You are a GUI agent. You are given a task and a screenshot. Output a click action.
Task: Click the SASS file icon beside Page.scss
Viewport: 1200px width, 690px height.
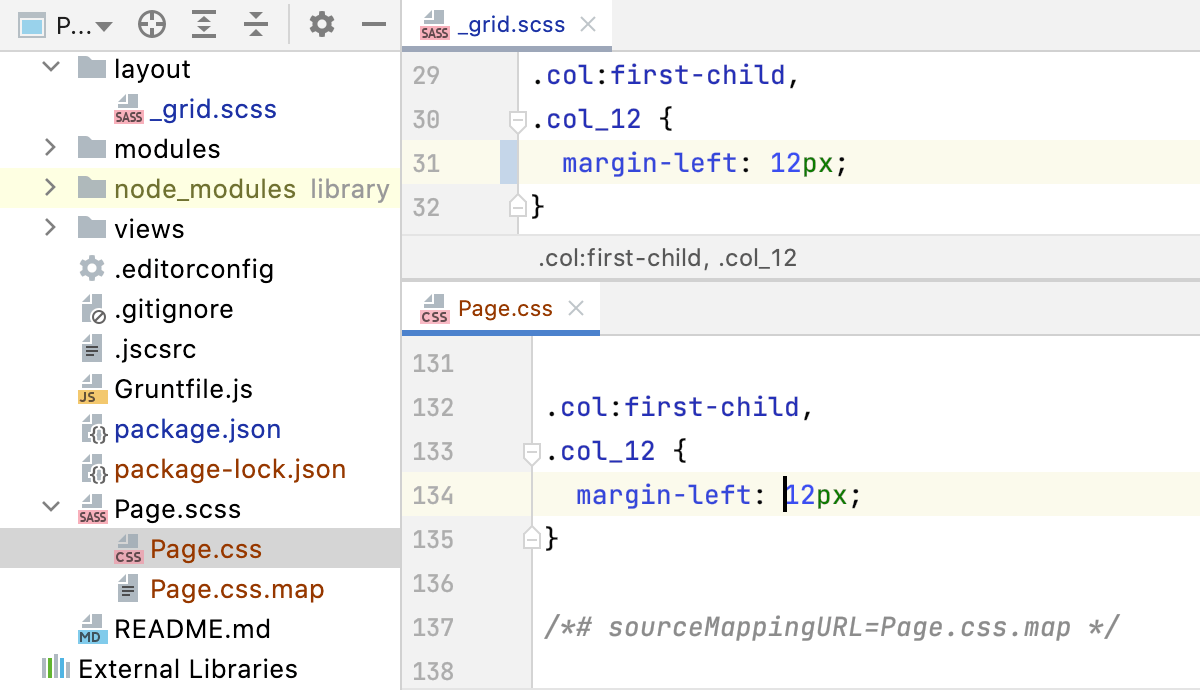pos(94,509)
